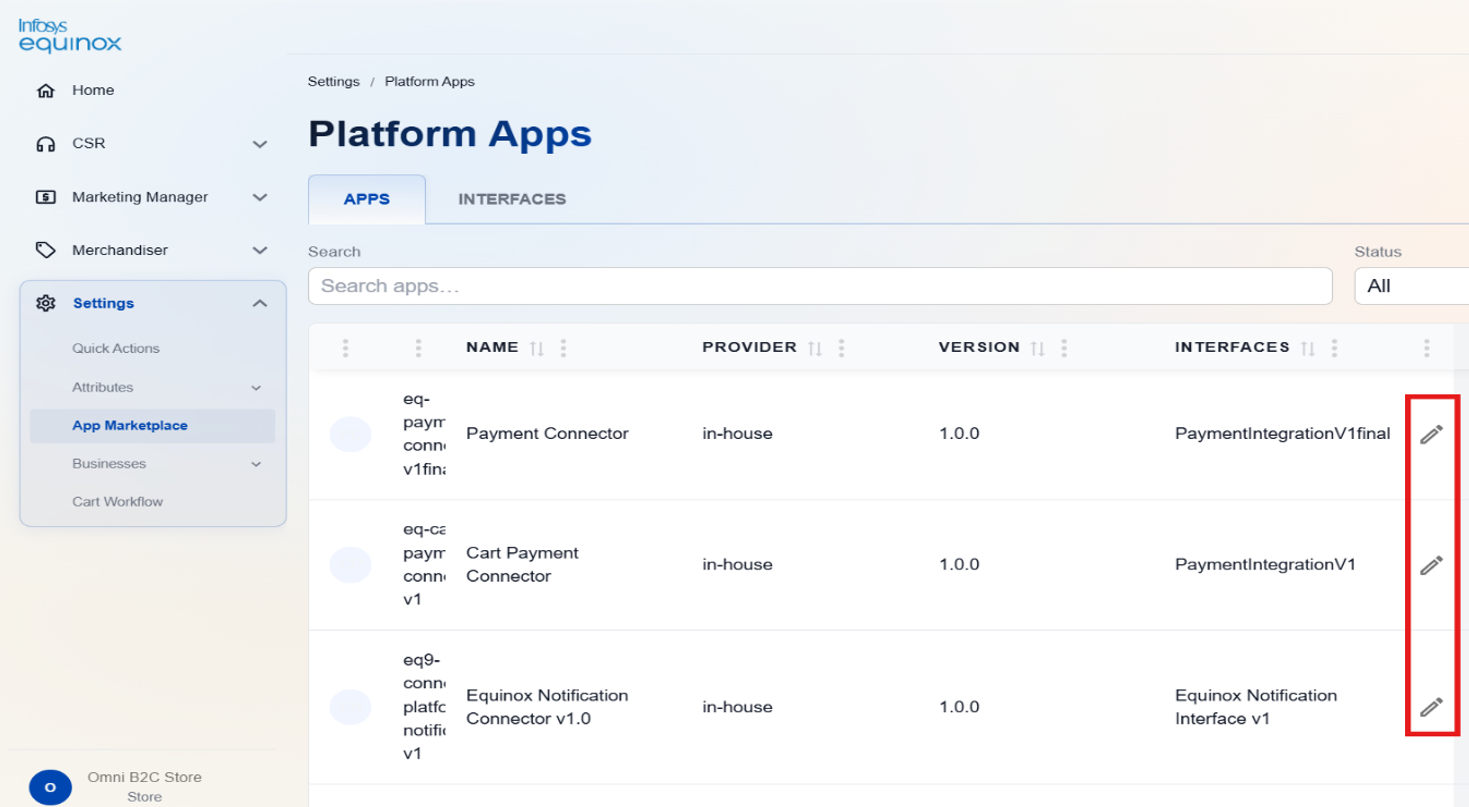Open the Status filter dropdown

[1411, 286]
